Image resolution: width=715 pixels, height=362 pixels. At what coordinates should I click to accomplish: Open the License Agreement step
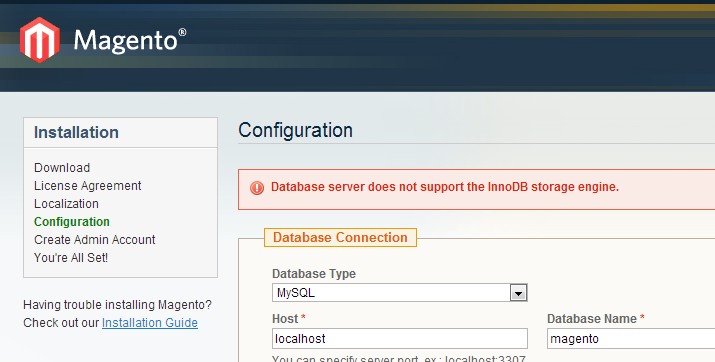coord(88,186)
